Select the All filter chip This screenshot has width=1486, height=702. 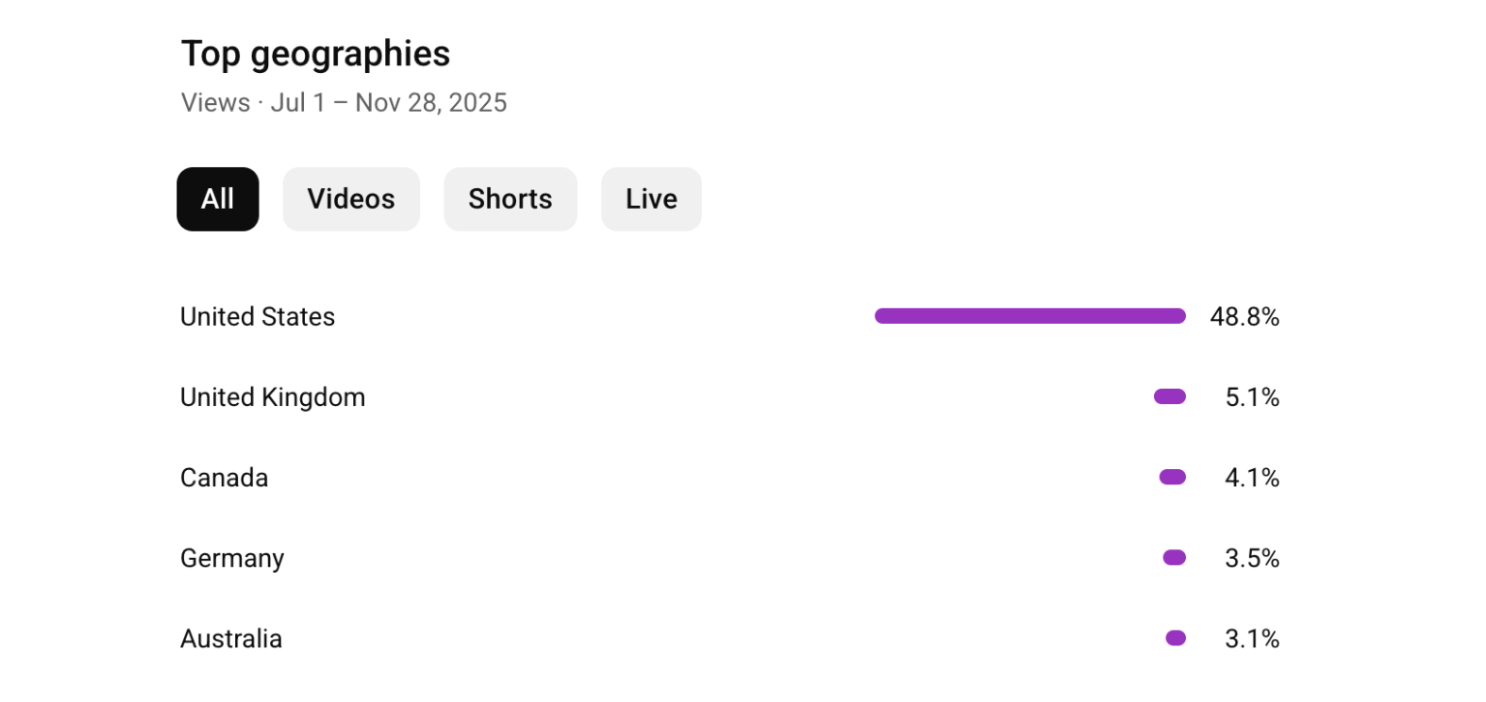tap(218, 199)
